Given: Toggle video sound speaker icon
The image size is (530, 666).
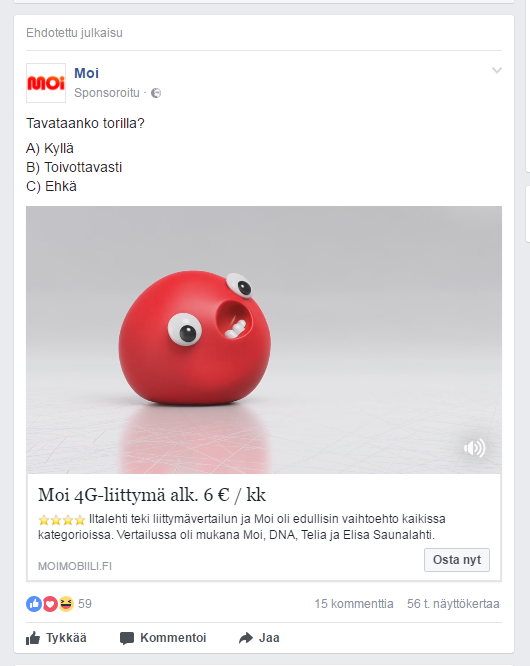Looking at the screenshot, I should 474,448.
